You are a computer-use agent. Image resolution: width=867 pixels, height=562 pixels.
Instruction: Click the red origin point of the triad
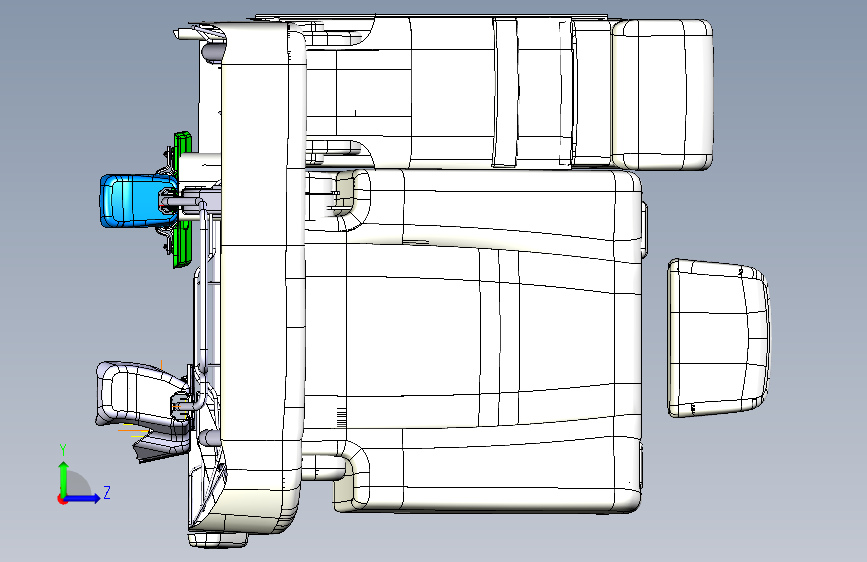[x=61, y=499]
